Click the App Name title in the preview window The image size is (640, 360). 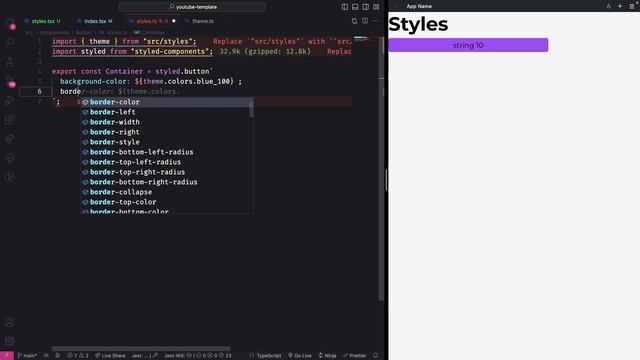coord(419,6)
